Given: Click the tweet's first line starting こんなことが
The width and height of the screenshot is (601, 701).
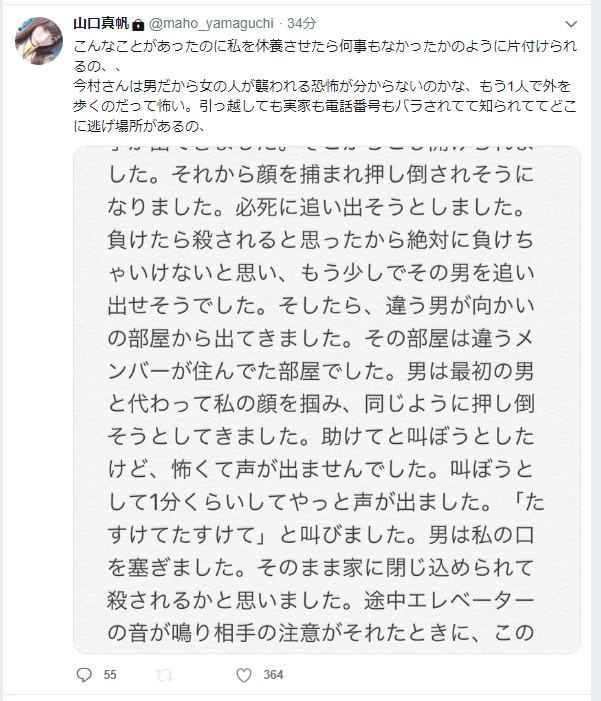Looking at the screenshot, I should point(325,47).
